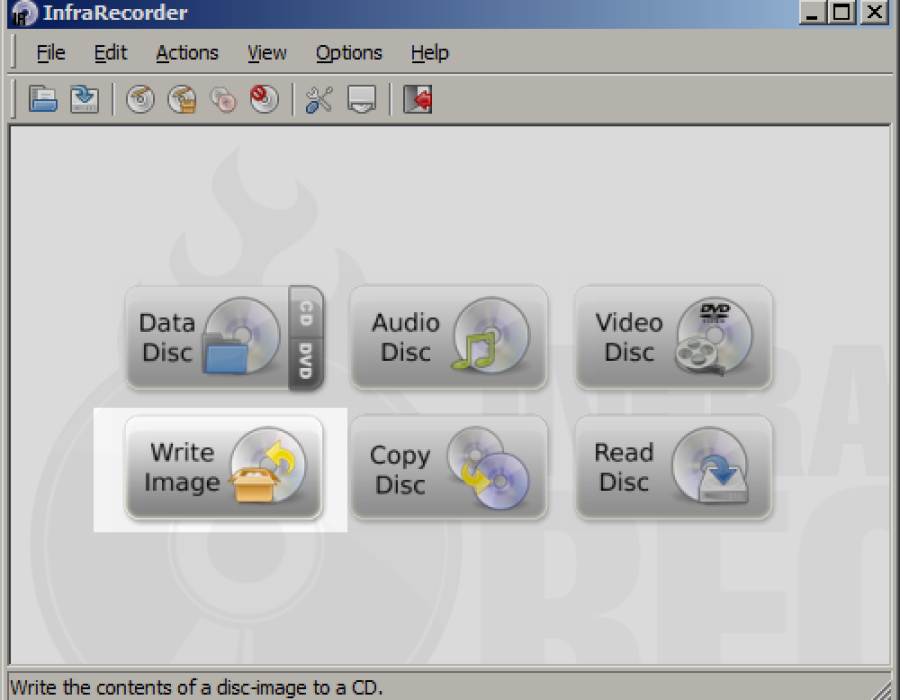Open the View menu
Viewport: 900px width, 700px height.
click(267, 53)
